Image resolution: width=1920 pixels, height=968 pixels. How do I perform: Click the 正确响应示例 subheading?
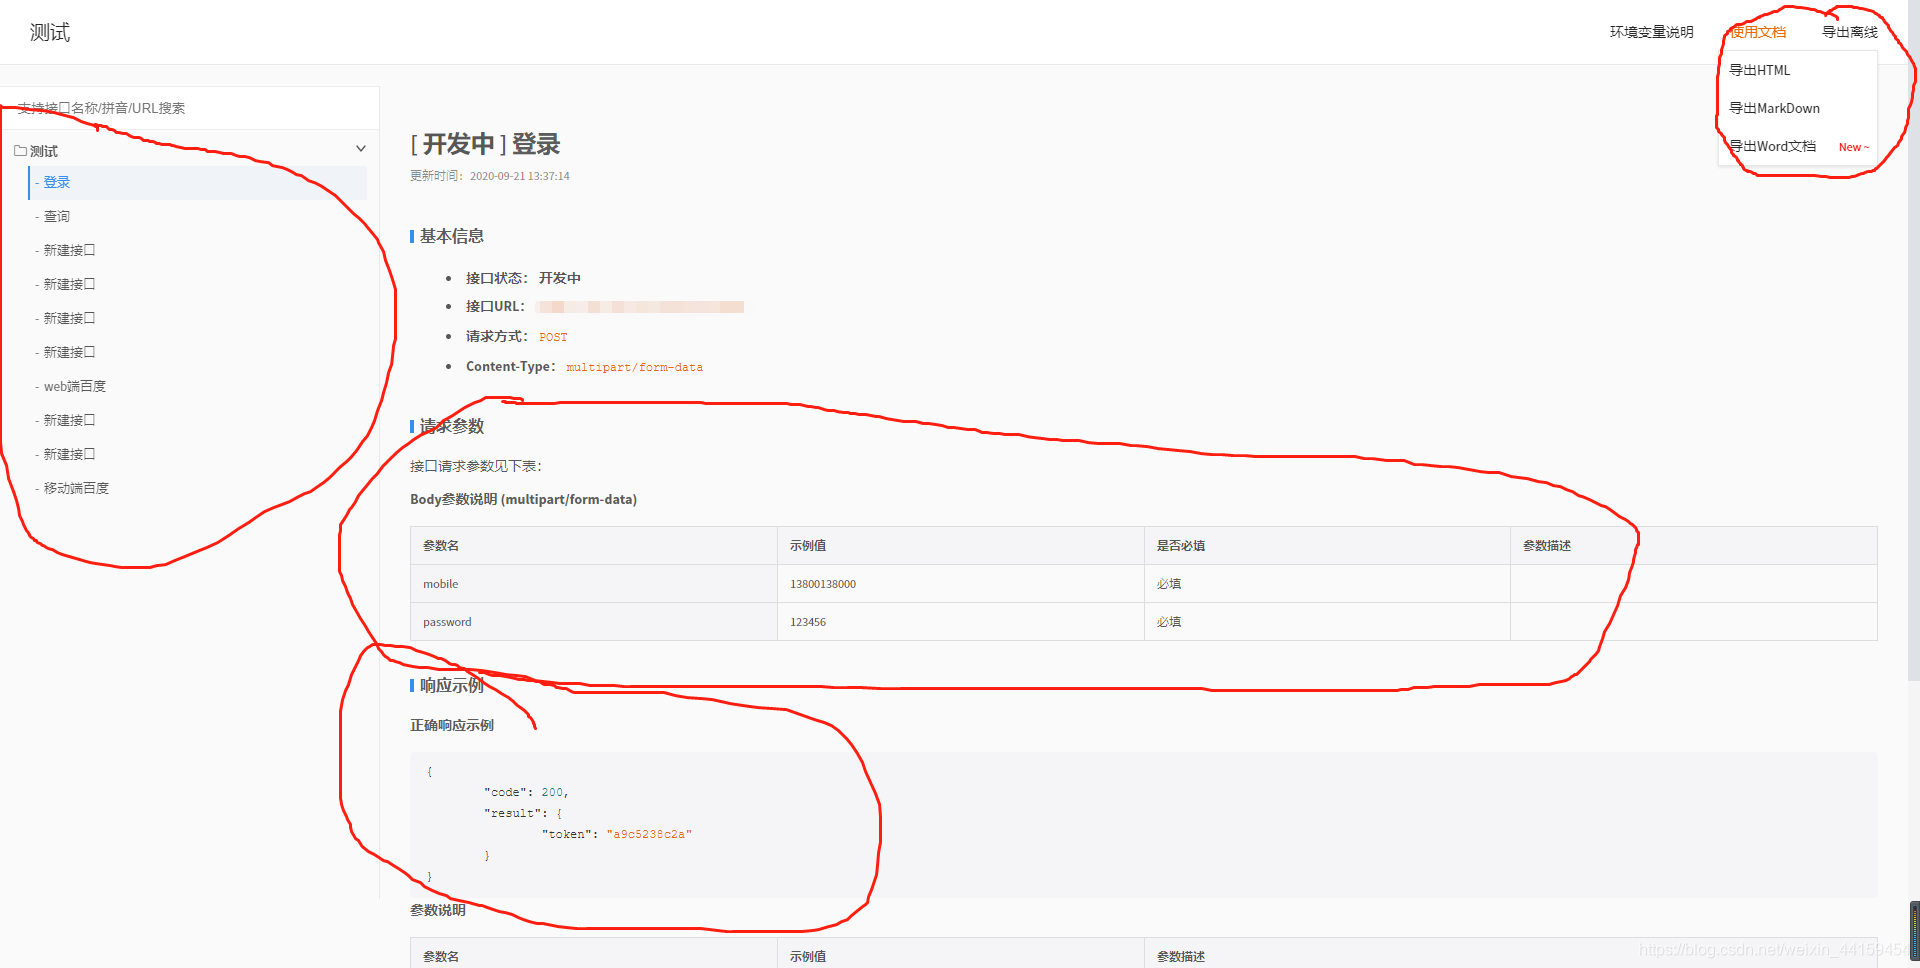[452, 725]
